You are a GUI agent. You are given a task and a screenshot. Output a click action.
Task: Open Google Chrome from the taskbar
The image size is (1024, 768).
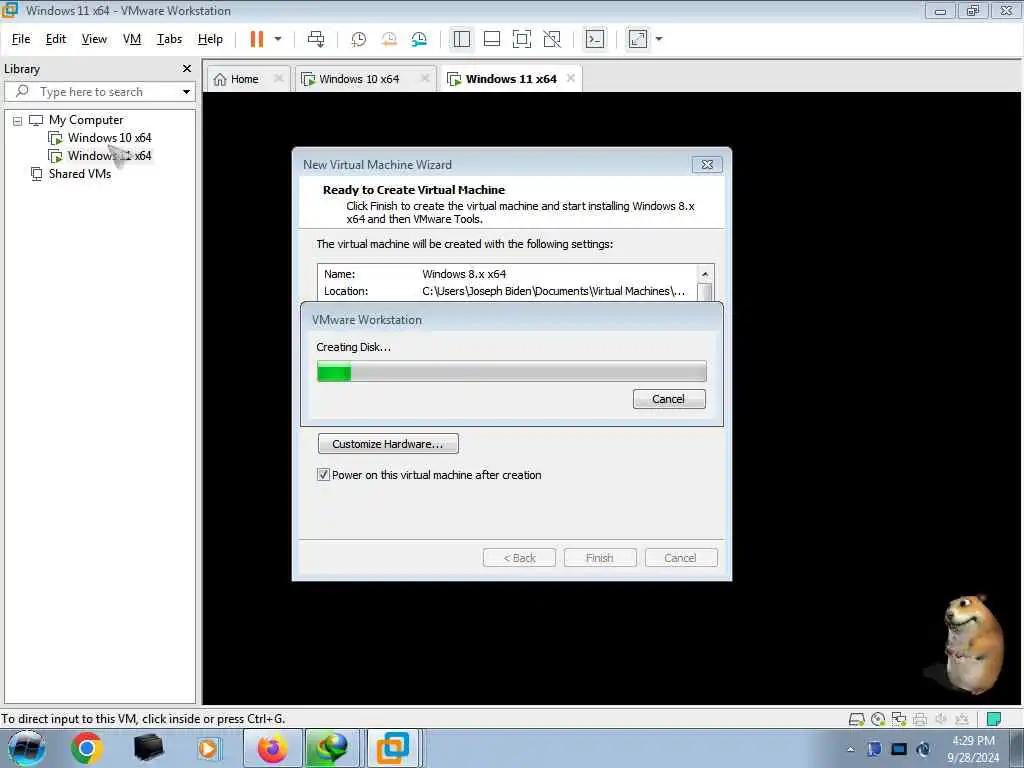click(87, 748)
